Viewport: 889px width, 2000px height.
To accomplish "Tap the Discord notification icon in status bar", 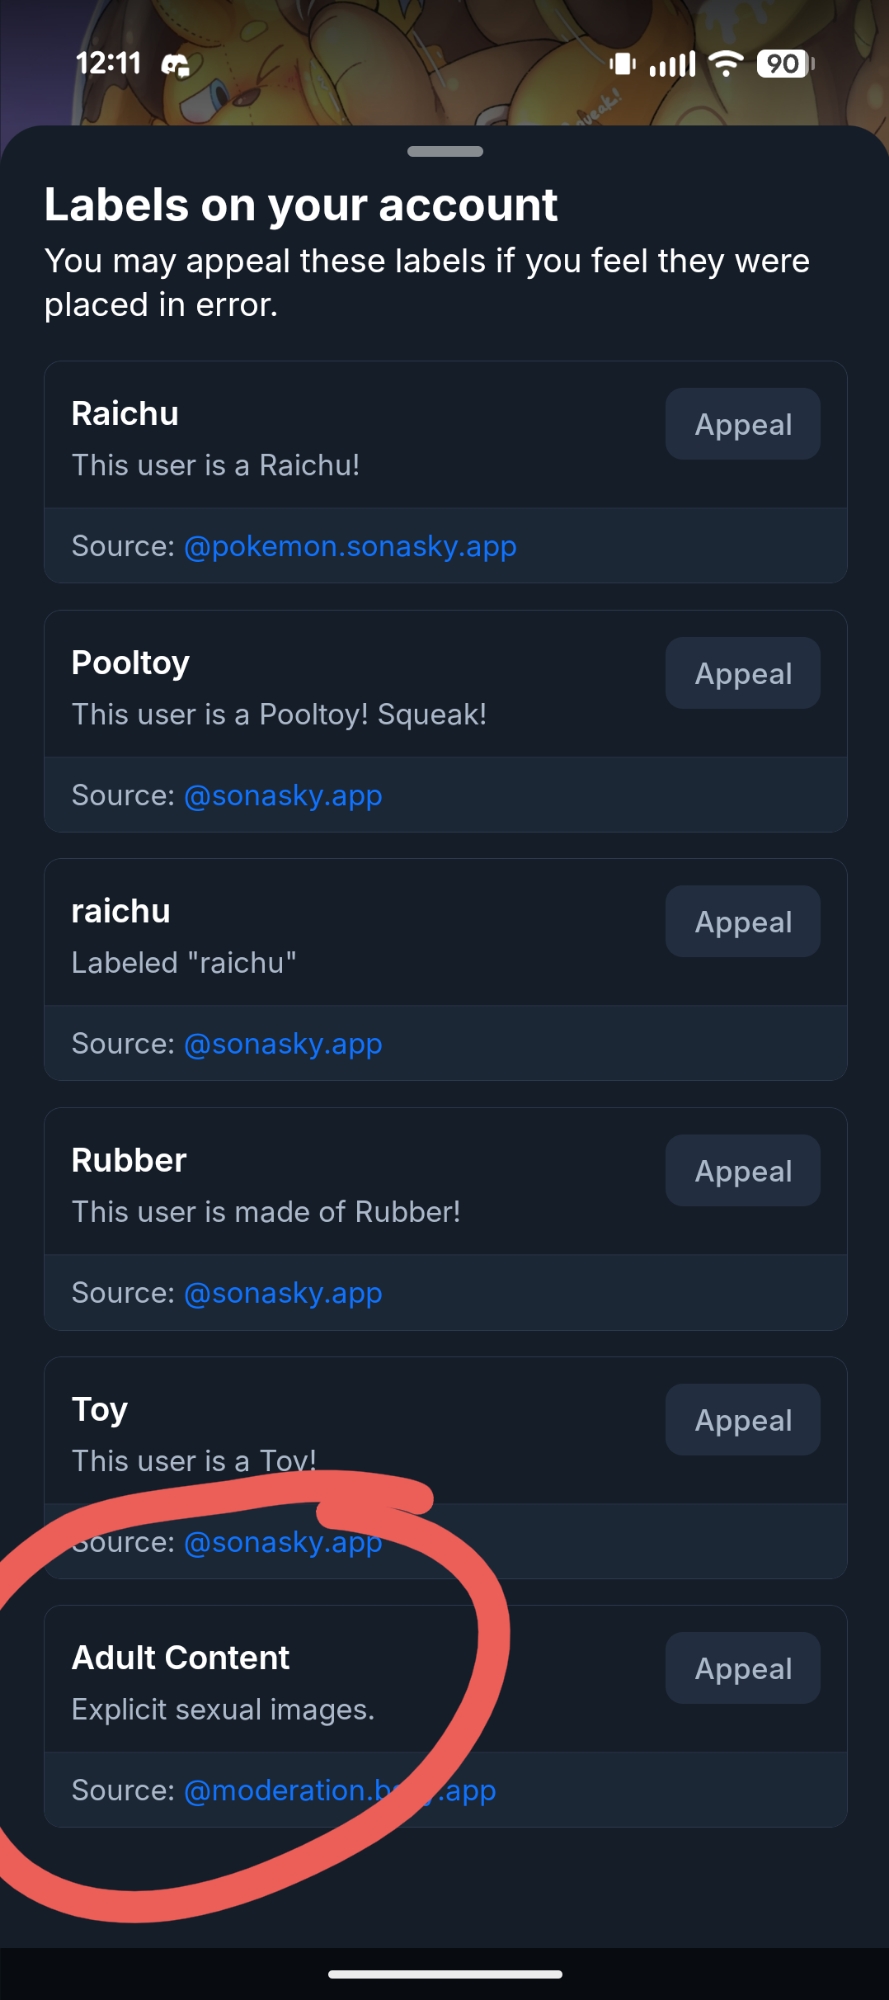I will [176, 65].
